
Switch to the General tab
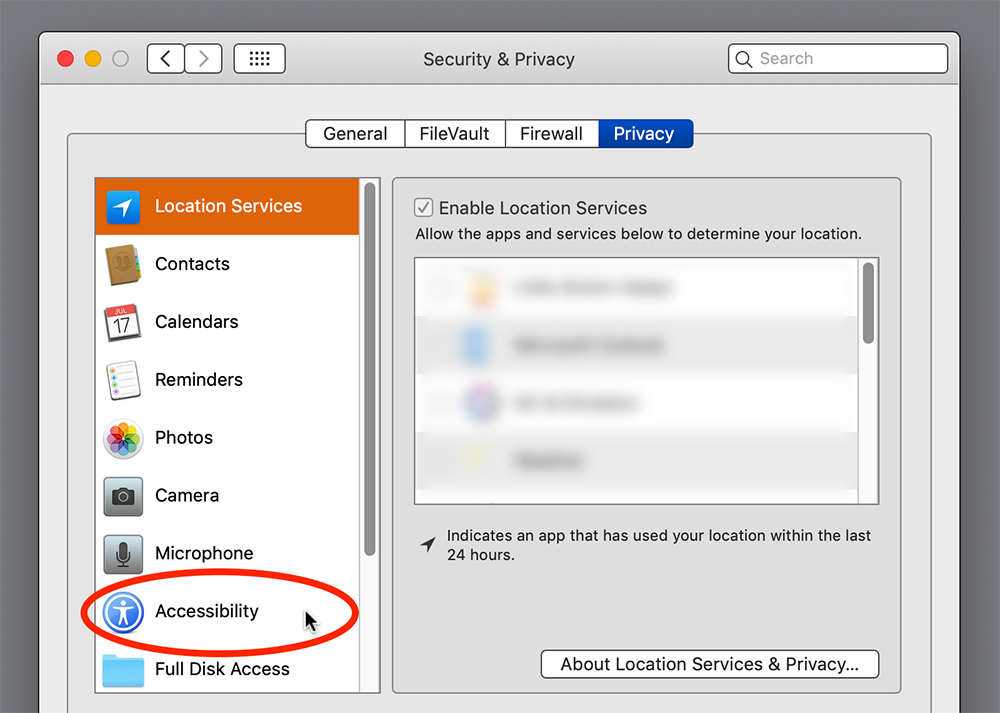click(355, 134)
